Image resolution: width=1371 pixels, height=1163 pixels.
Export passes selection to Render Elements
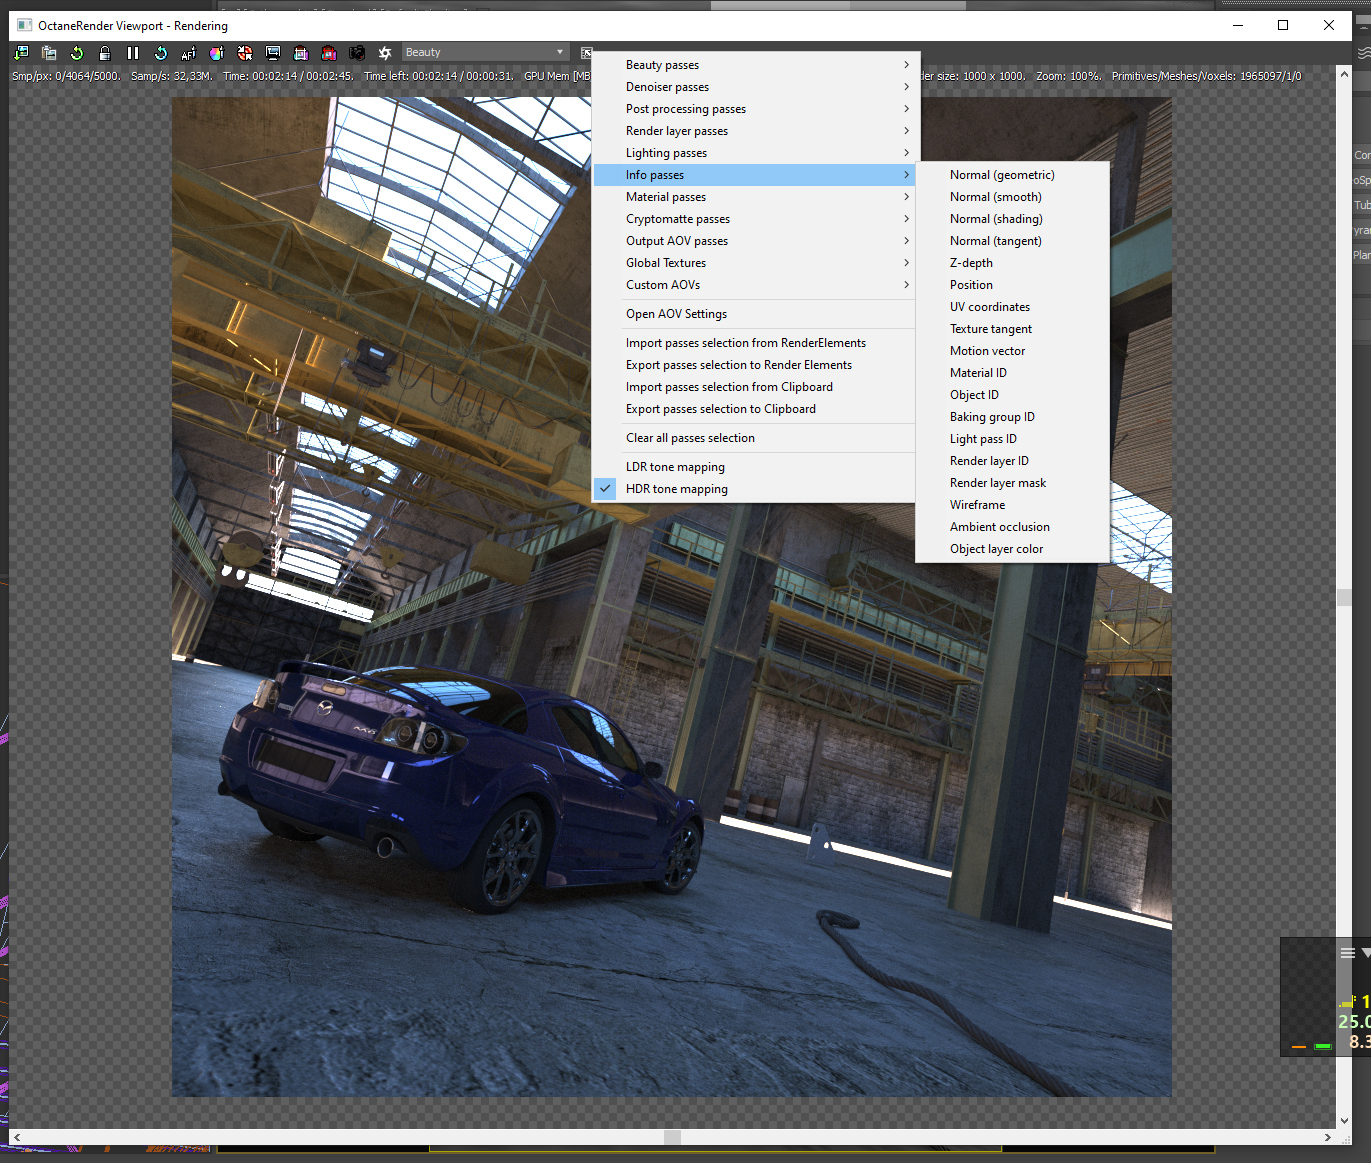[755, 365]
